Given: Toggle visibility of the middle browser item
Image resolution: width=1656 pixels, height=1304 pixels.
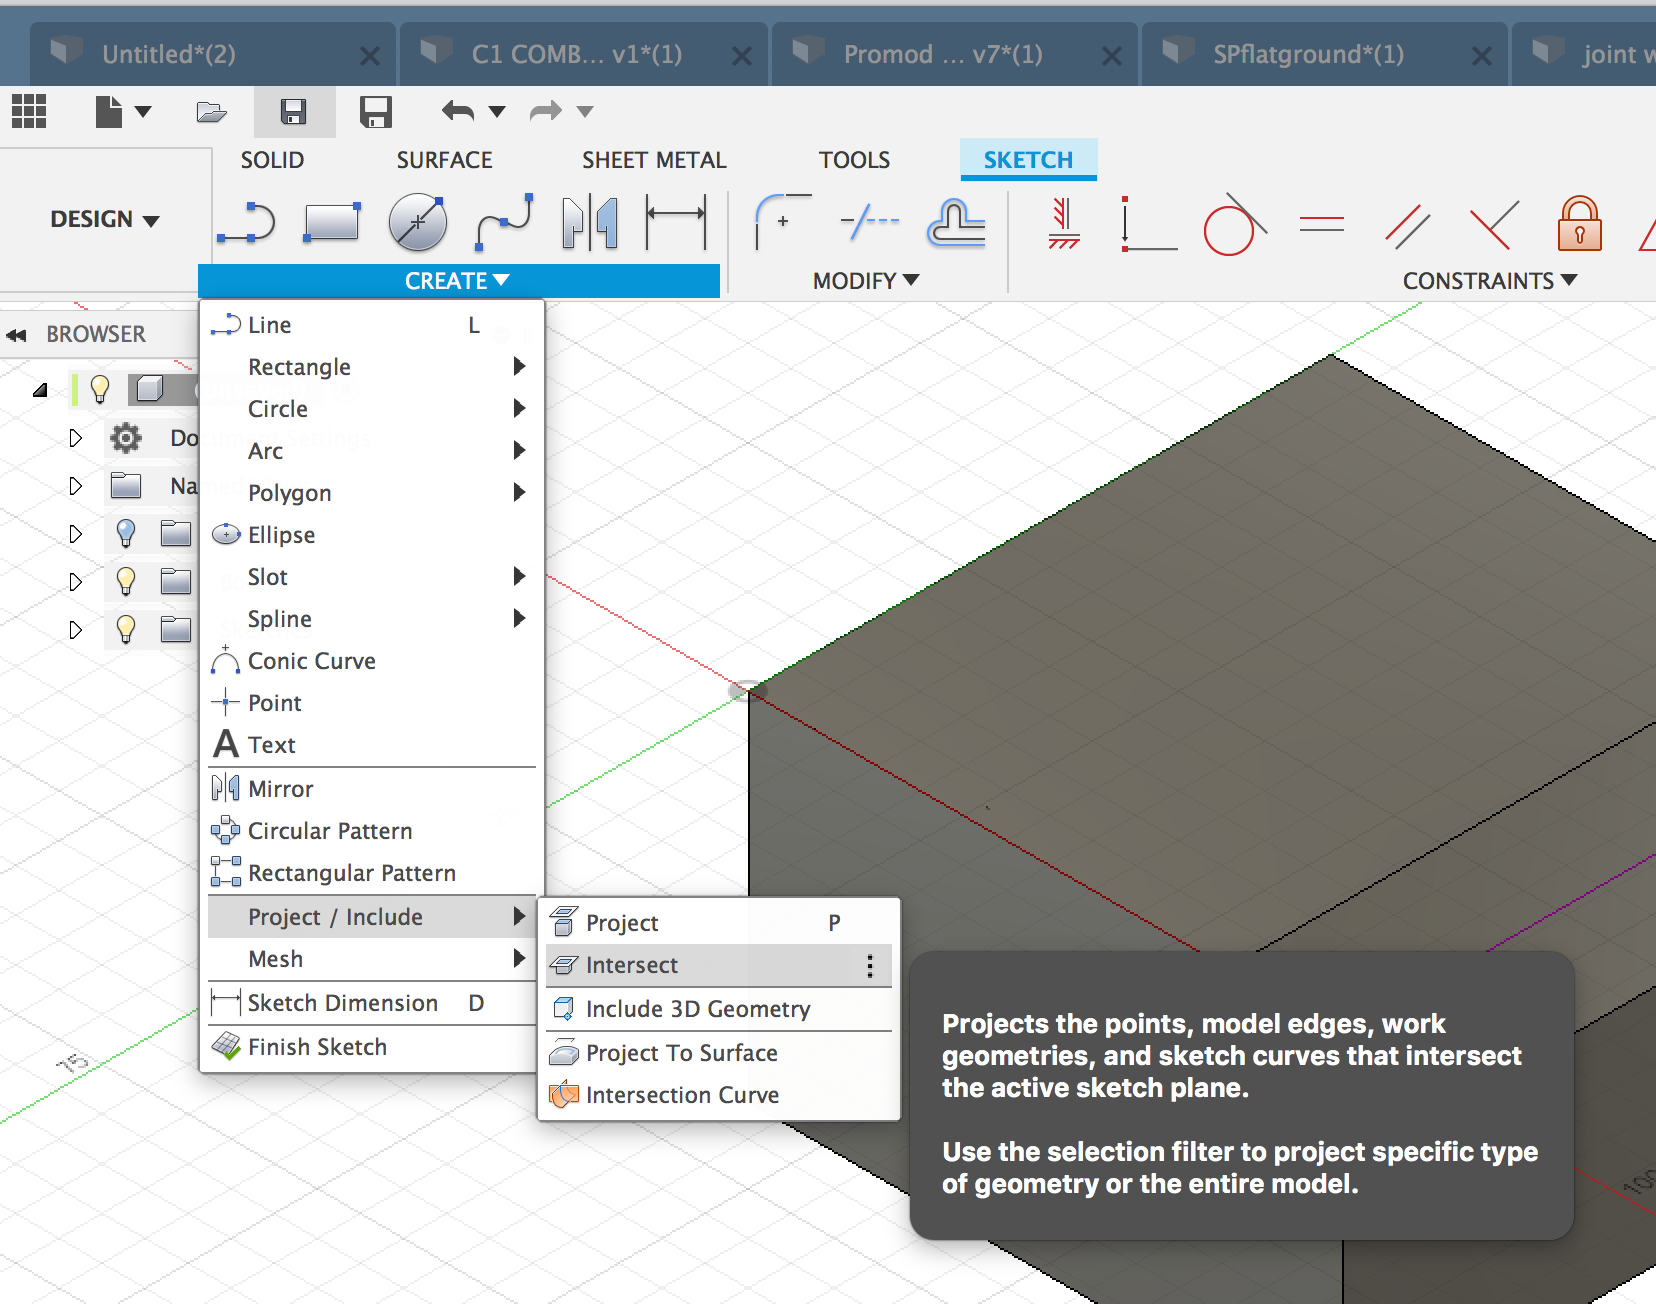Looking at the screenshot, I should pyautogui.click(x=127, y=581).
